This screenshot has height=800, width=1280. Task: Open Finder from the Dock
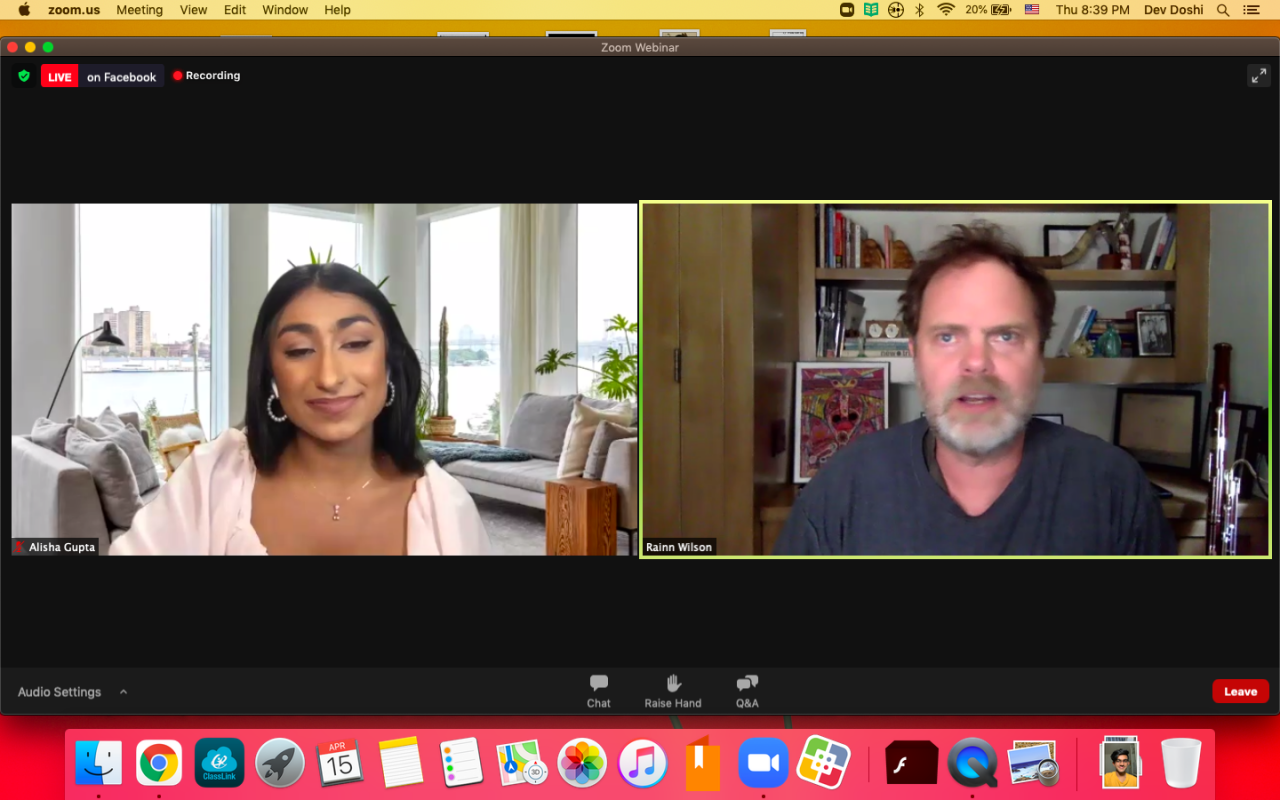click(x=98, y=763)
